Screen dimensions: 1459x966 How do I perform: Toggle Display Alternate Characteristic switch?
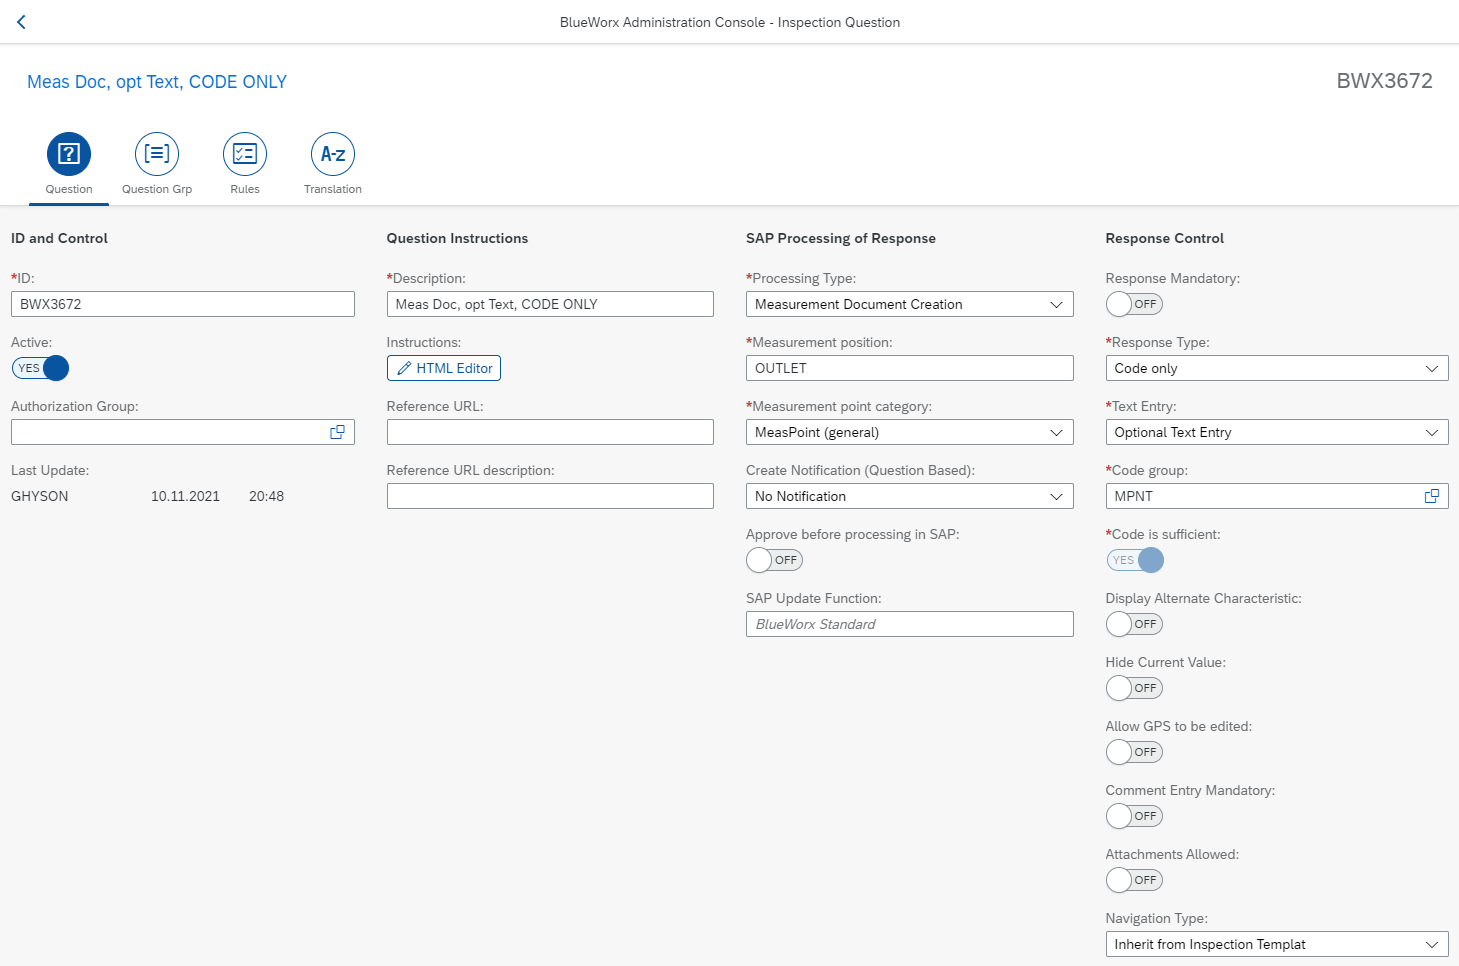[x=1134, y=624]
